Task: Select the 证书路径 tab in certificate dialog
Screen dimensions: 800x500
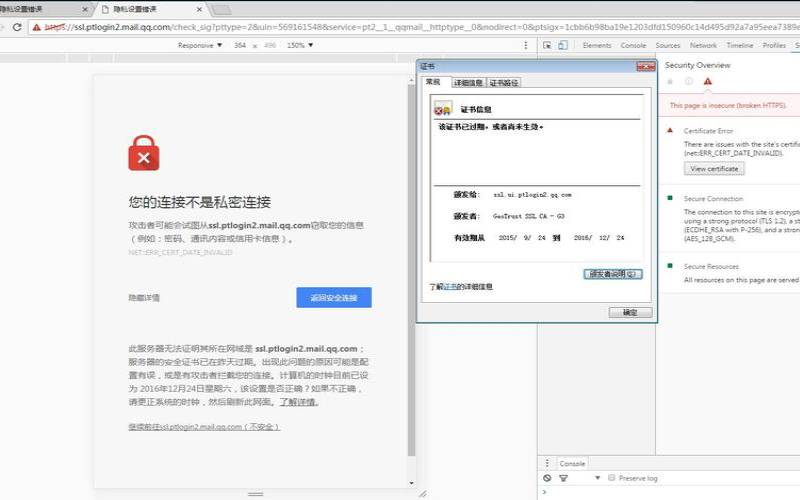Action: pos(504,83)
